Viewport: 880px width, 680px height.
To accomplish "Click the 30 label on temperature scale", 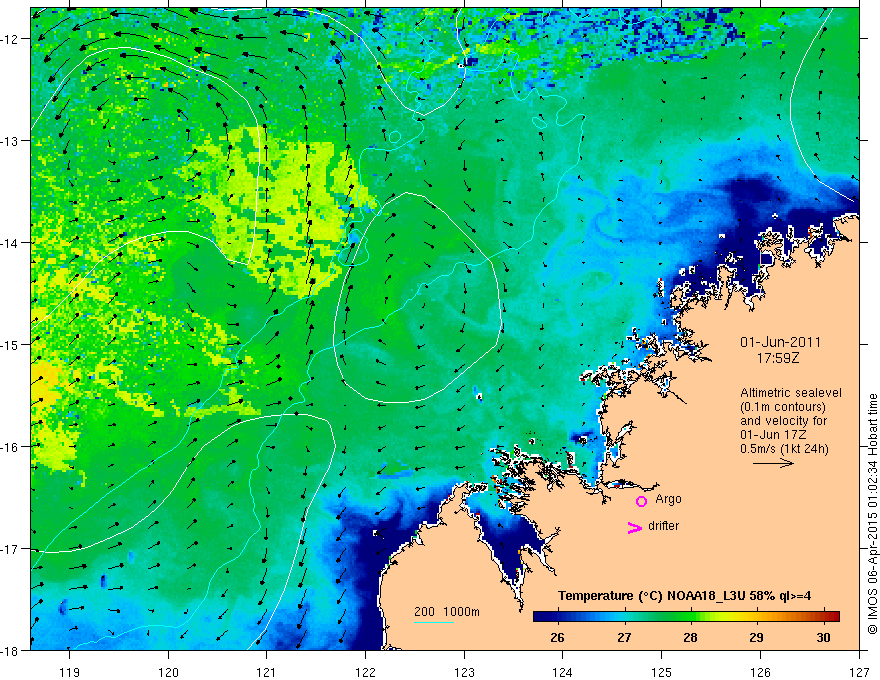I will [823, 637].
